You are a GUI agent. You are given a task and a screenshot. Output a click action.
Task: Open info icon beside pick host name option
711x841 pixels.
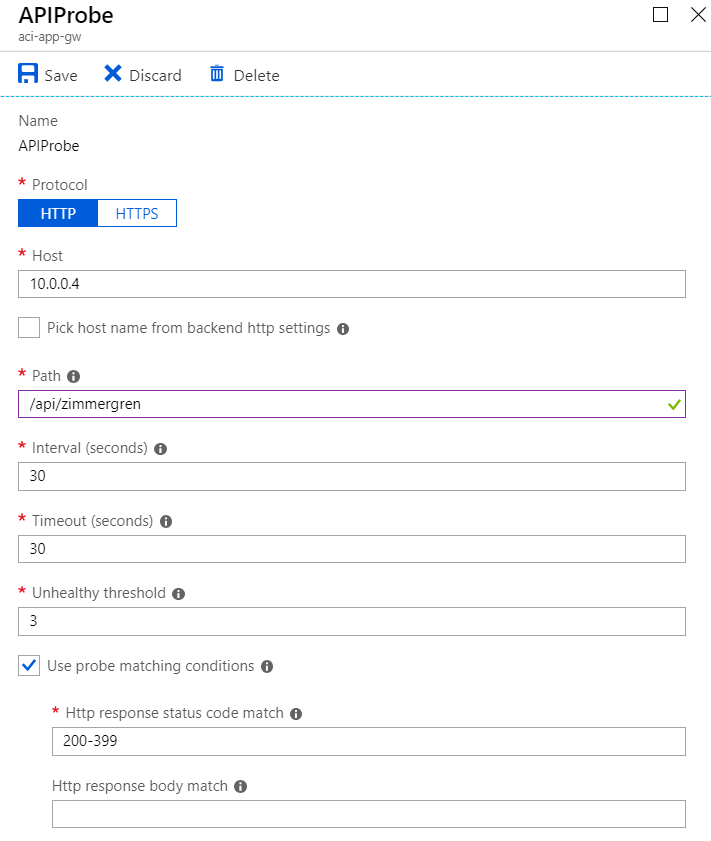(x=343, y=328)
